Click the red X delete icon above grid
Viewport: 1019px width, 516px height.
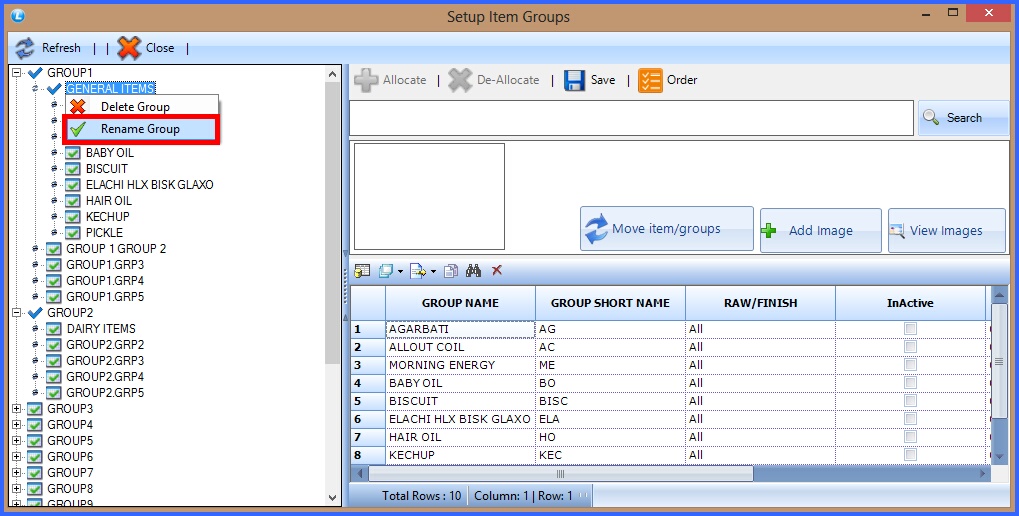coord(497,271)
